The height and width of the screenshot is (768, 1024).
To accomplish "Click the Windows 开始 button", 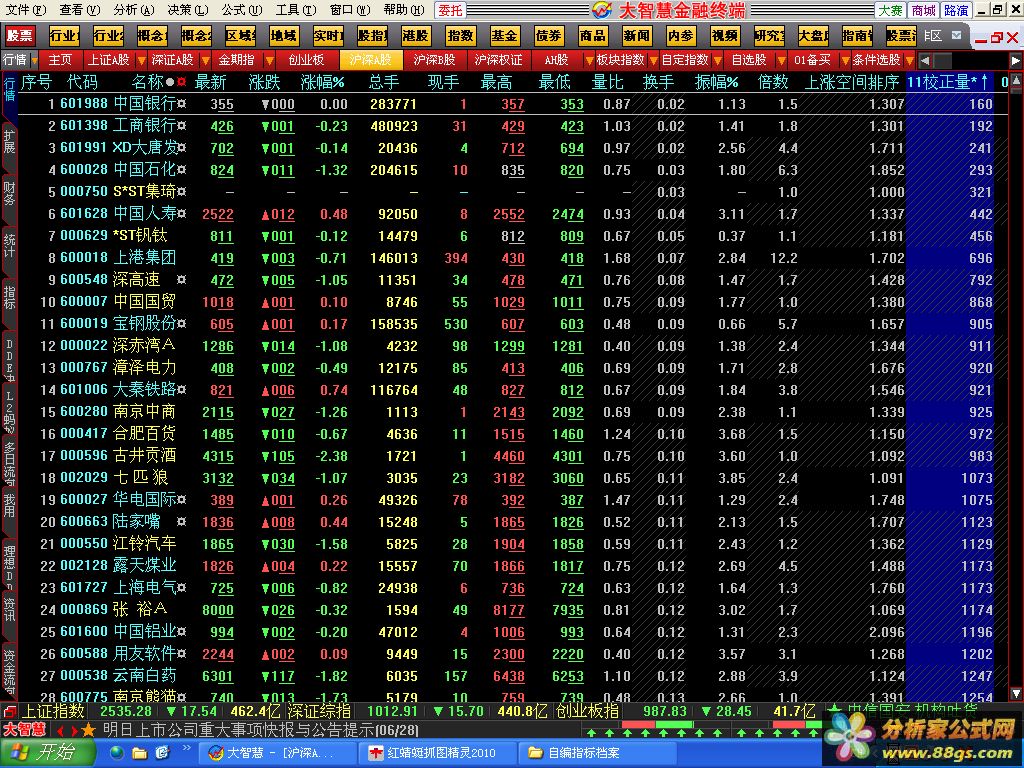I will coord(48,753).
